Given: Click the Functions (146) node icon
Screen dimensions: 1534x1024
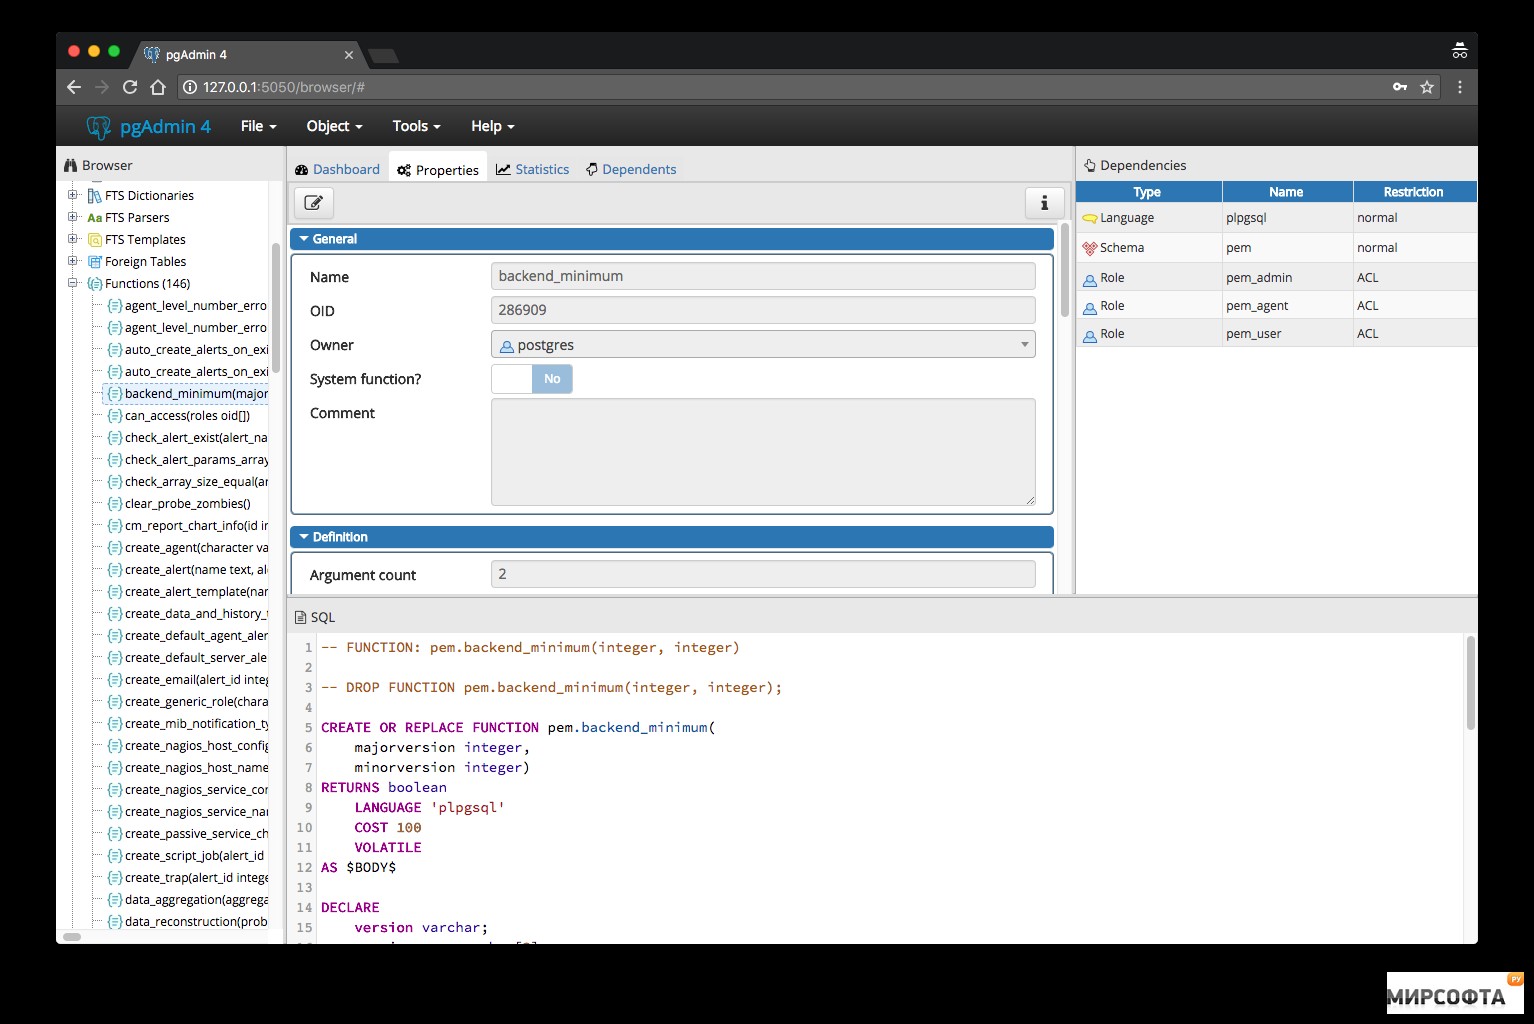Looking at the screenshot, I should pos(95,284).
